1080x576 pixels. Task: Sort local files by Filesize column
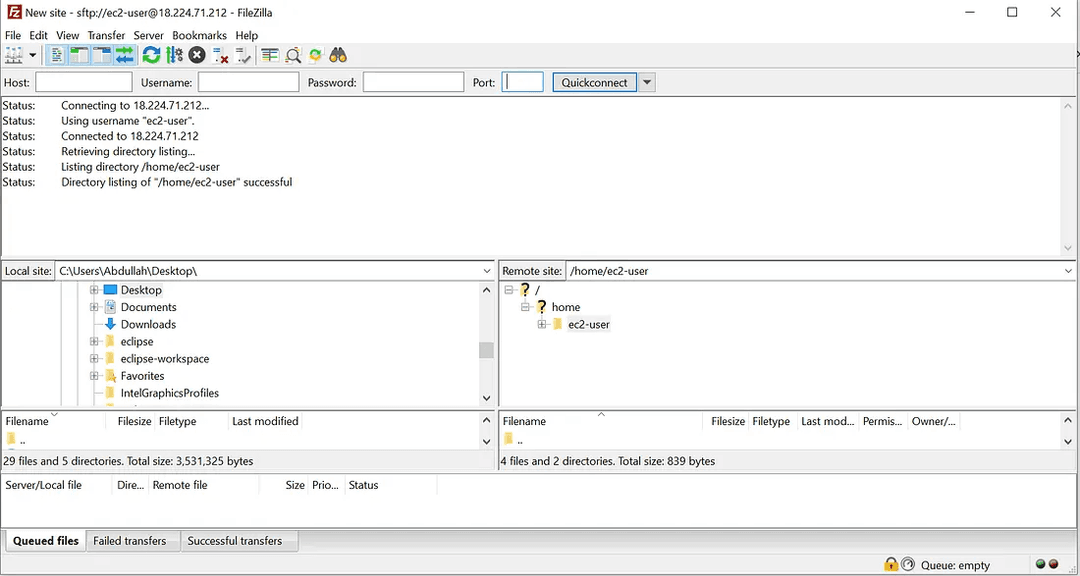point(131,421)
